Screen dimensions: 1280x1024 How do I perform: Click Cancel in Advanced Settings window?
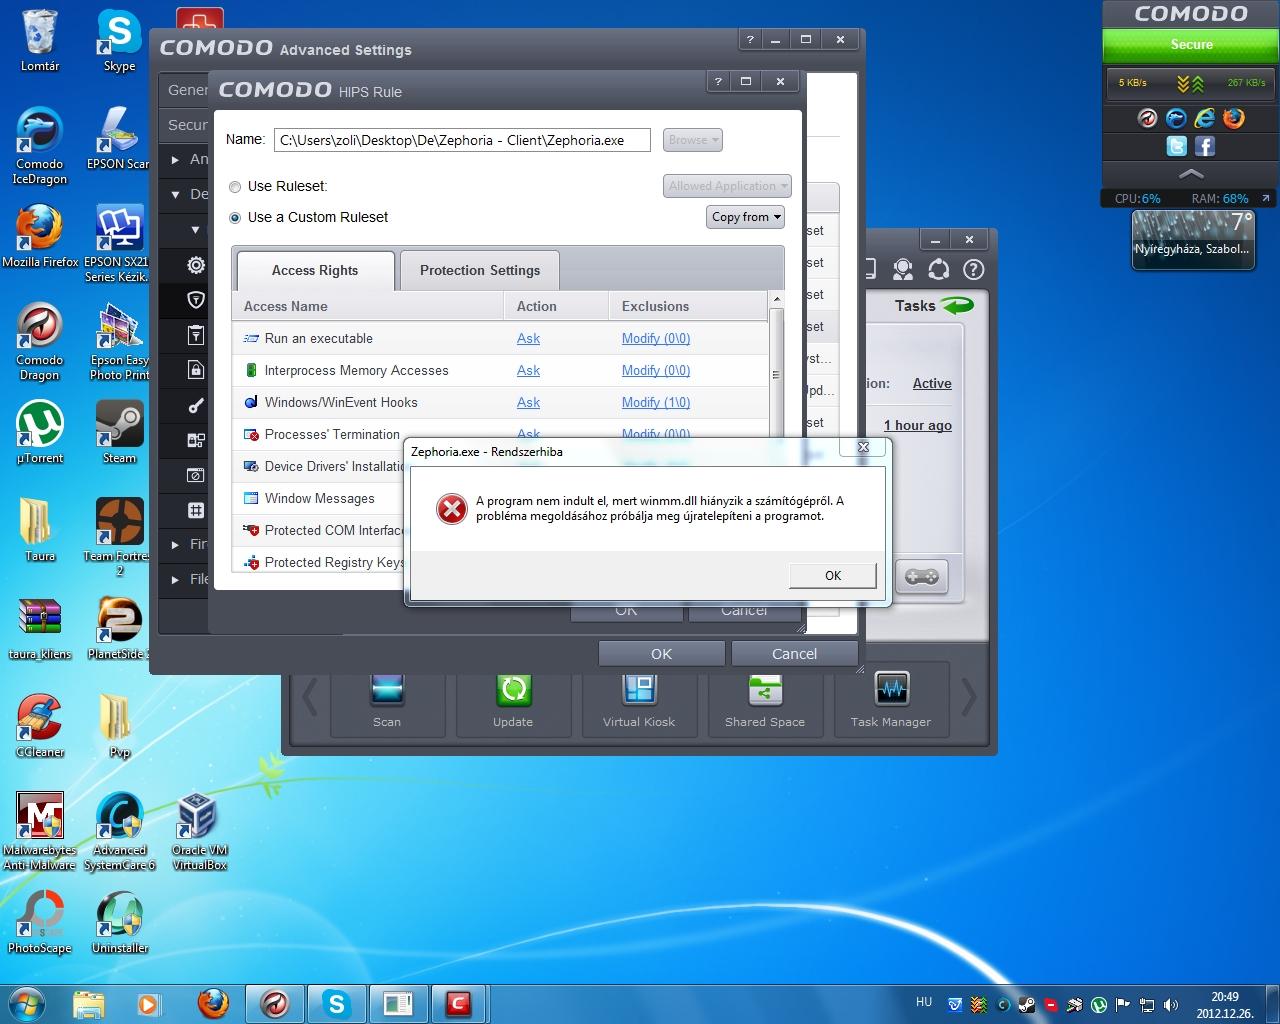(794, 653)
